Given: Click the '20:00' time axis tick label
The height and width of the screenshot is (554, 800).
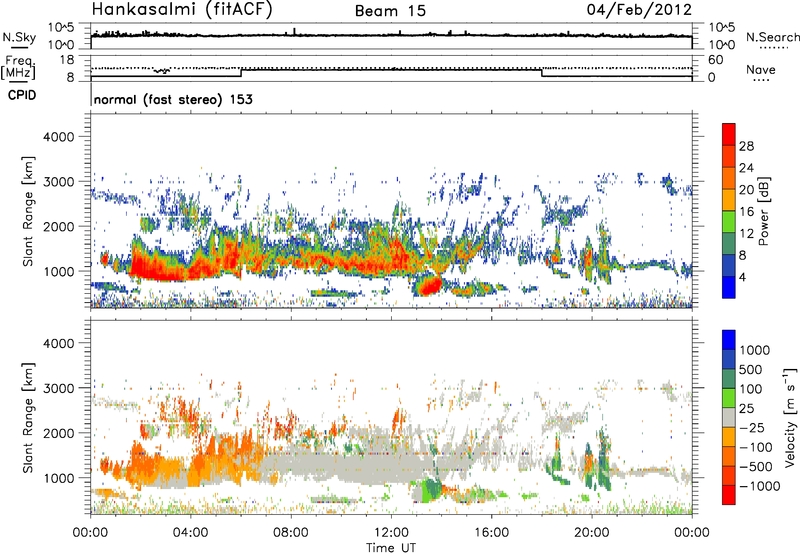Looking at the screenshot, I should (592, 533).
